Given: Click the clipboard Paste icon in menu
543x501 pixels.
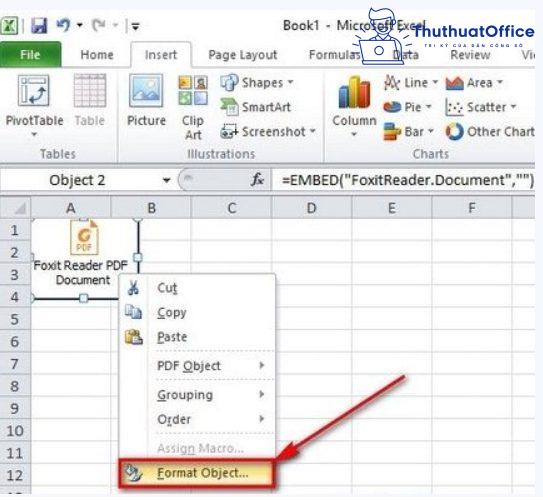Looking at the screenshot, I should click(134, 337).
